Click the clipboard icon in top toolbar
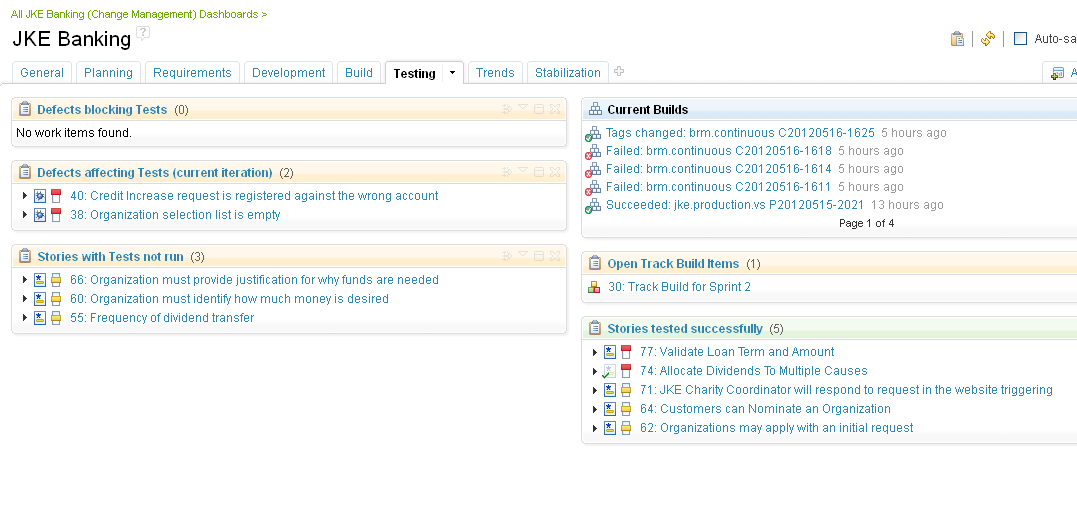Viewport: 1077px width, 526px height. 957,38
